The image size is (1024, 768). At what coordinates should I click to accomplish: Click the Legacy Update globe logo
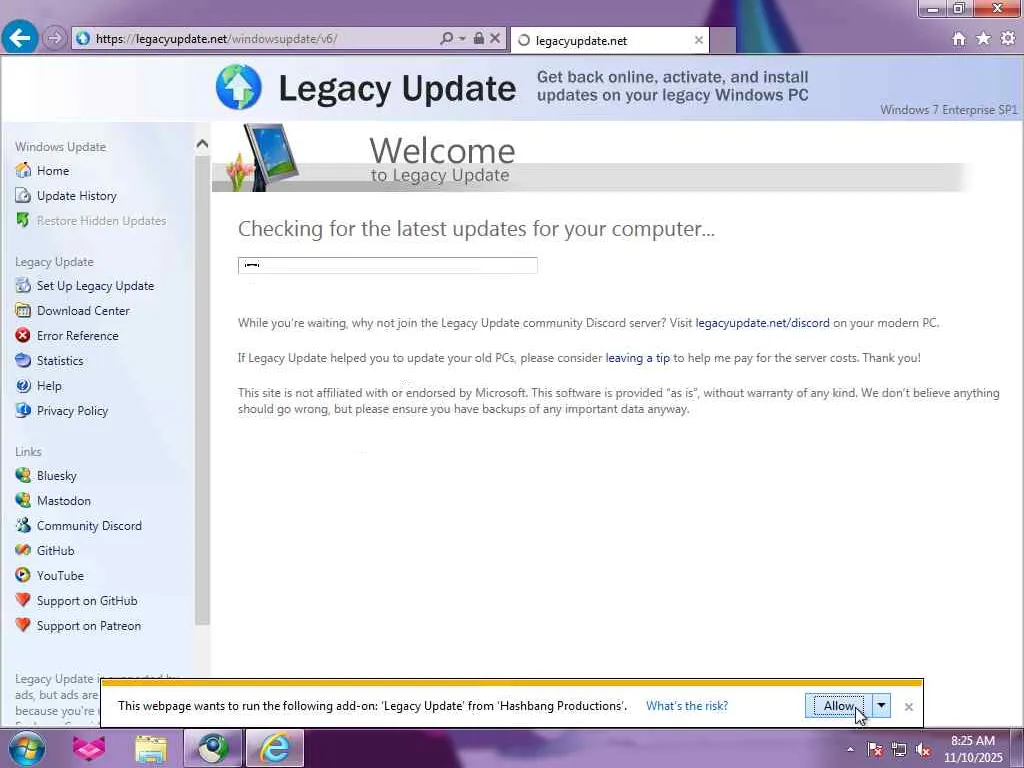coord(239,87)
